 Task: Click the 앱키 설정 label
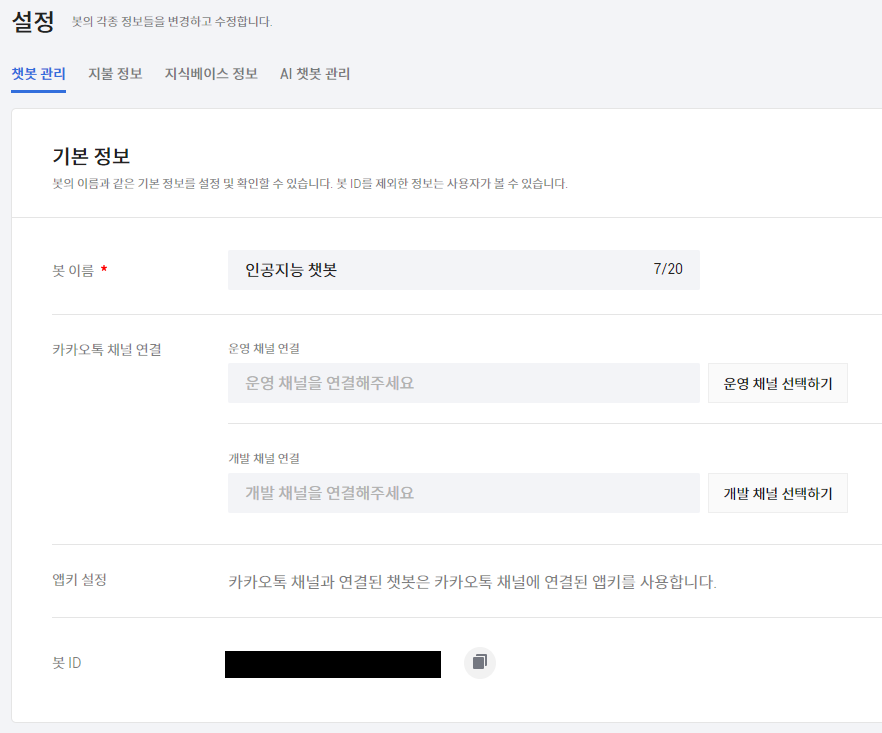(x=79, y=579)
